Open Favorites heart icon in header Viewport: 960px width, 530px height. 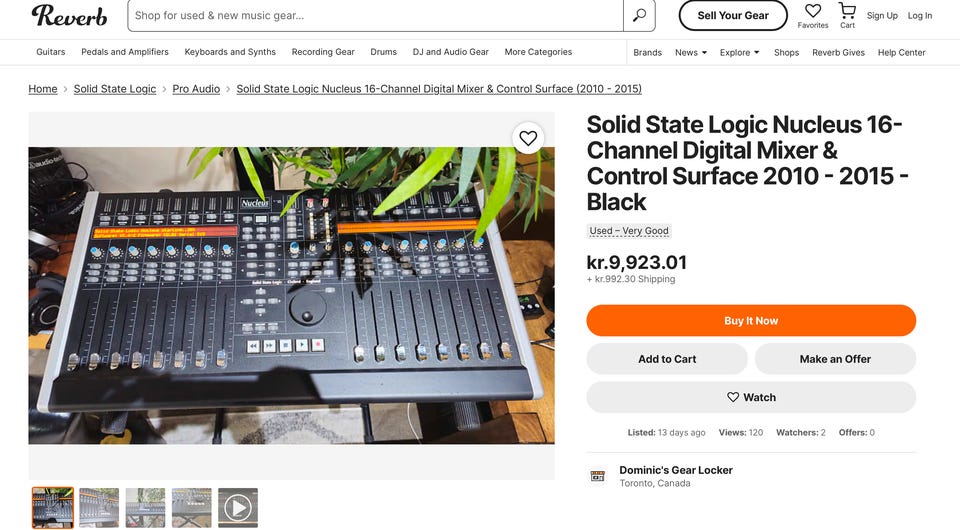(812, 12)
